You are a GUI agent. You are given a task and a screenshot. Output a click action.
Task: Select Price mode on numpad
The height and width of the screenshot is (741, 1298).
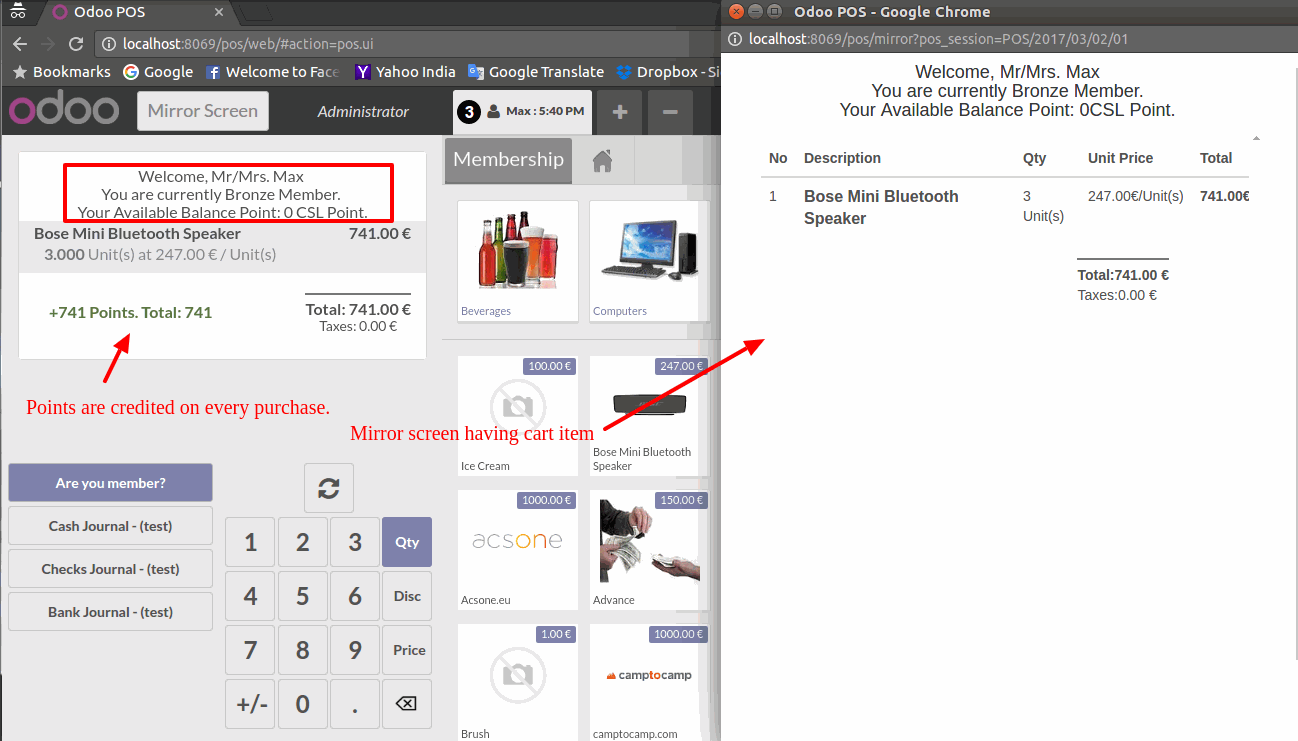pyautogui.click(x=407, y=650)
